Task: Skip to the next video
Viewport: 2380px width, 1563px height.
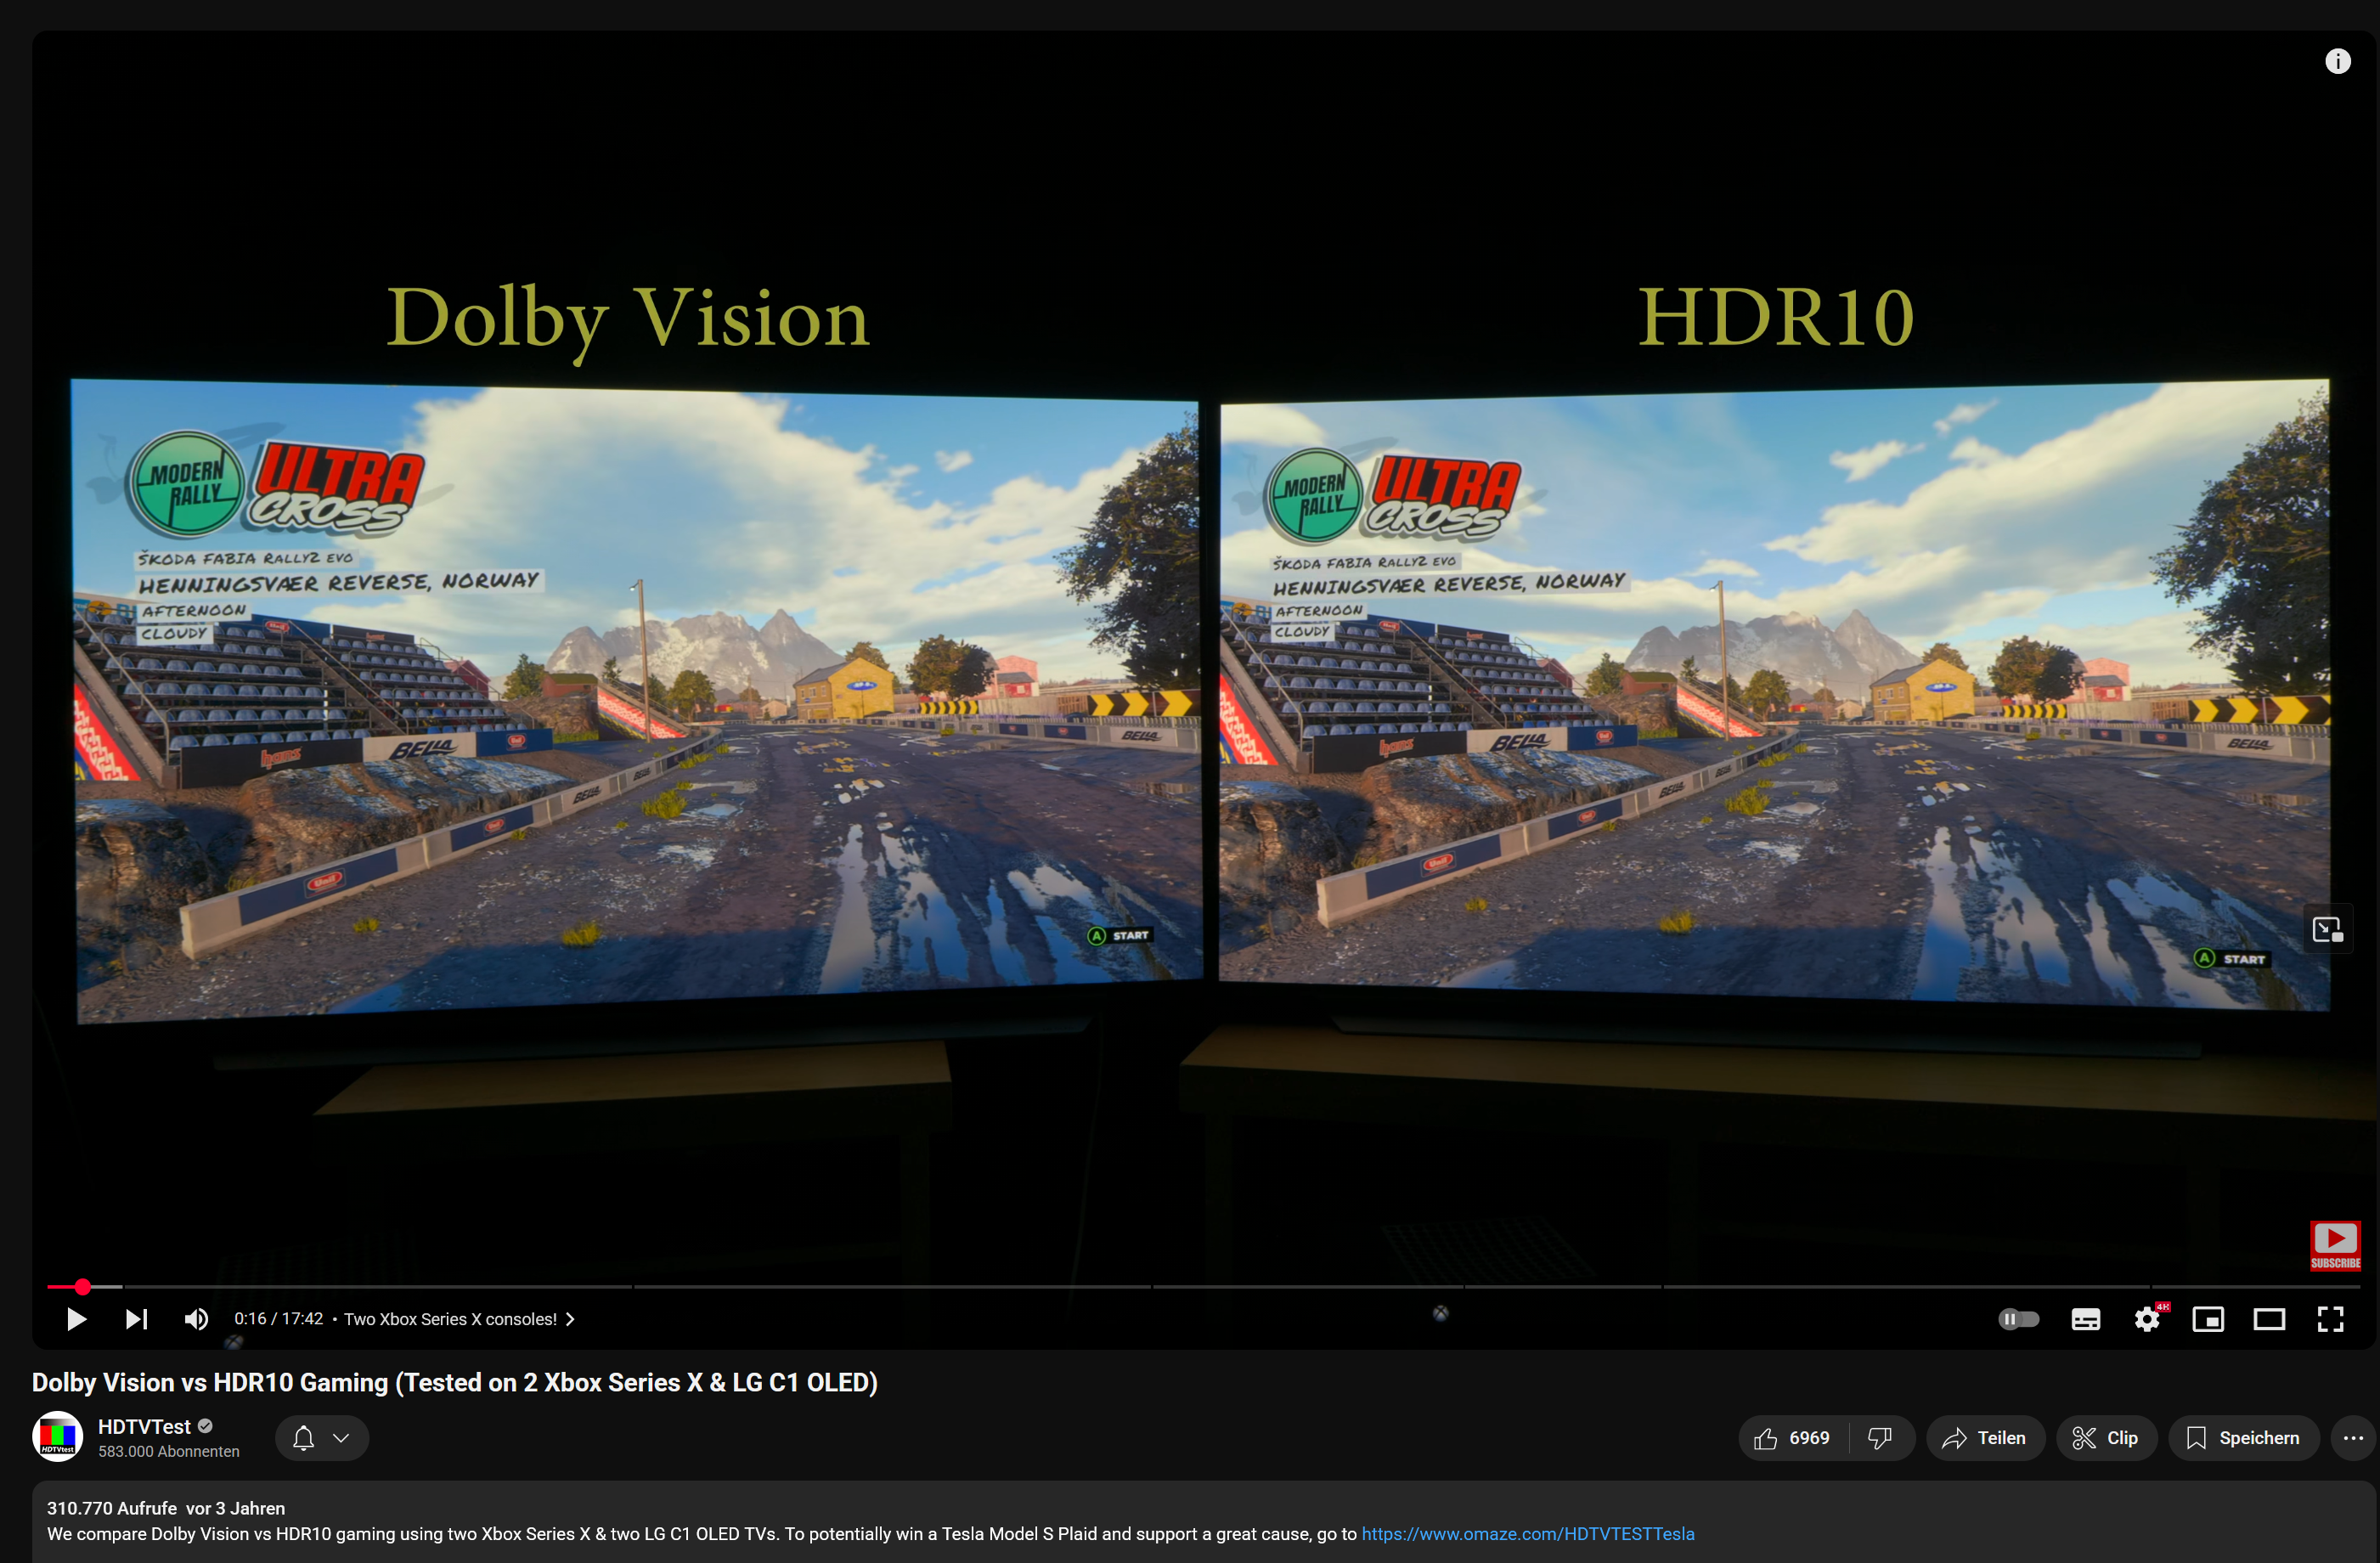Action: coord(136,1319)
